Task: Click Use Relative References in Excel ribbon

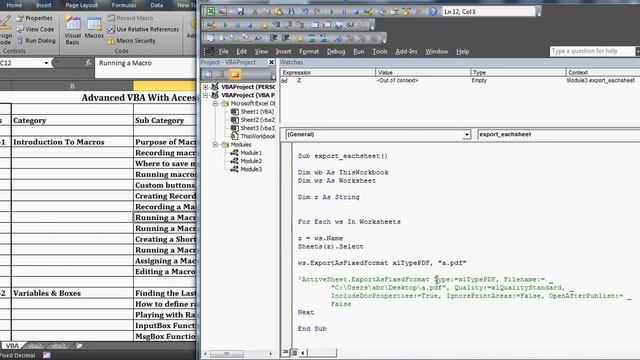Action: (143, 29)
